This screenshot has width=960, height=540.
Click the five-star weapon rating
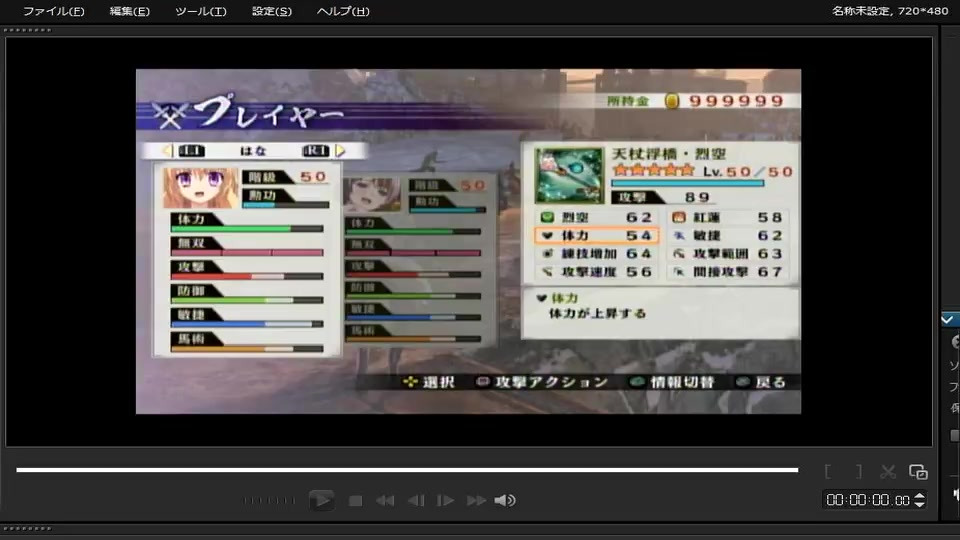click(653, 171)
